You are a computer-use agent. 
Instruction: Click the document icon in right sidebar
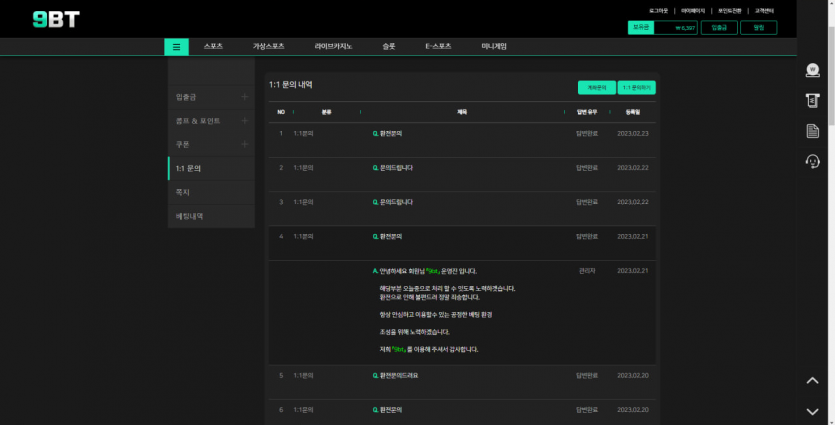click(x=812, y=131)
